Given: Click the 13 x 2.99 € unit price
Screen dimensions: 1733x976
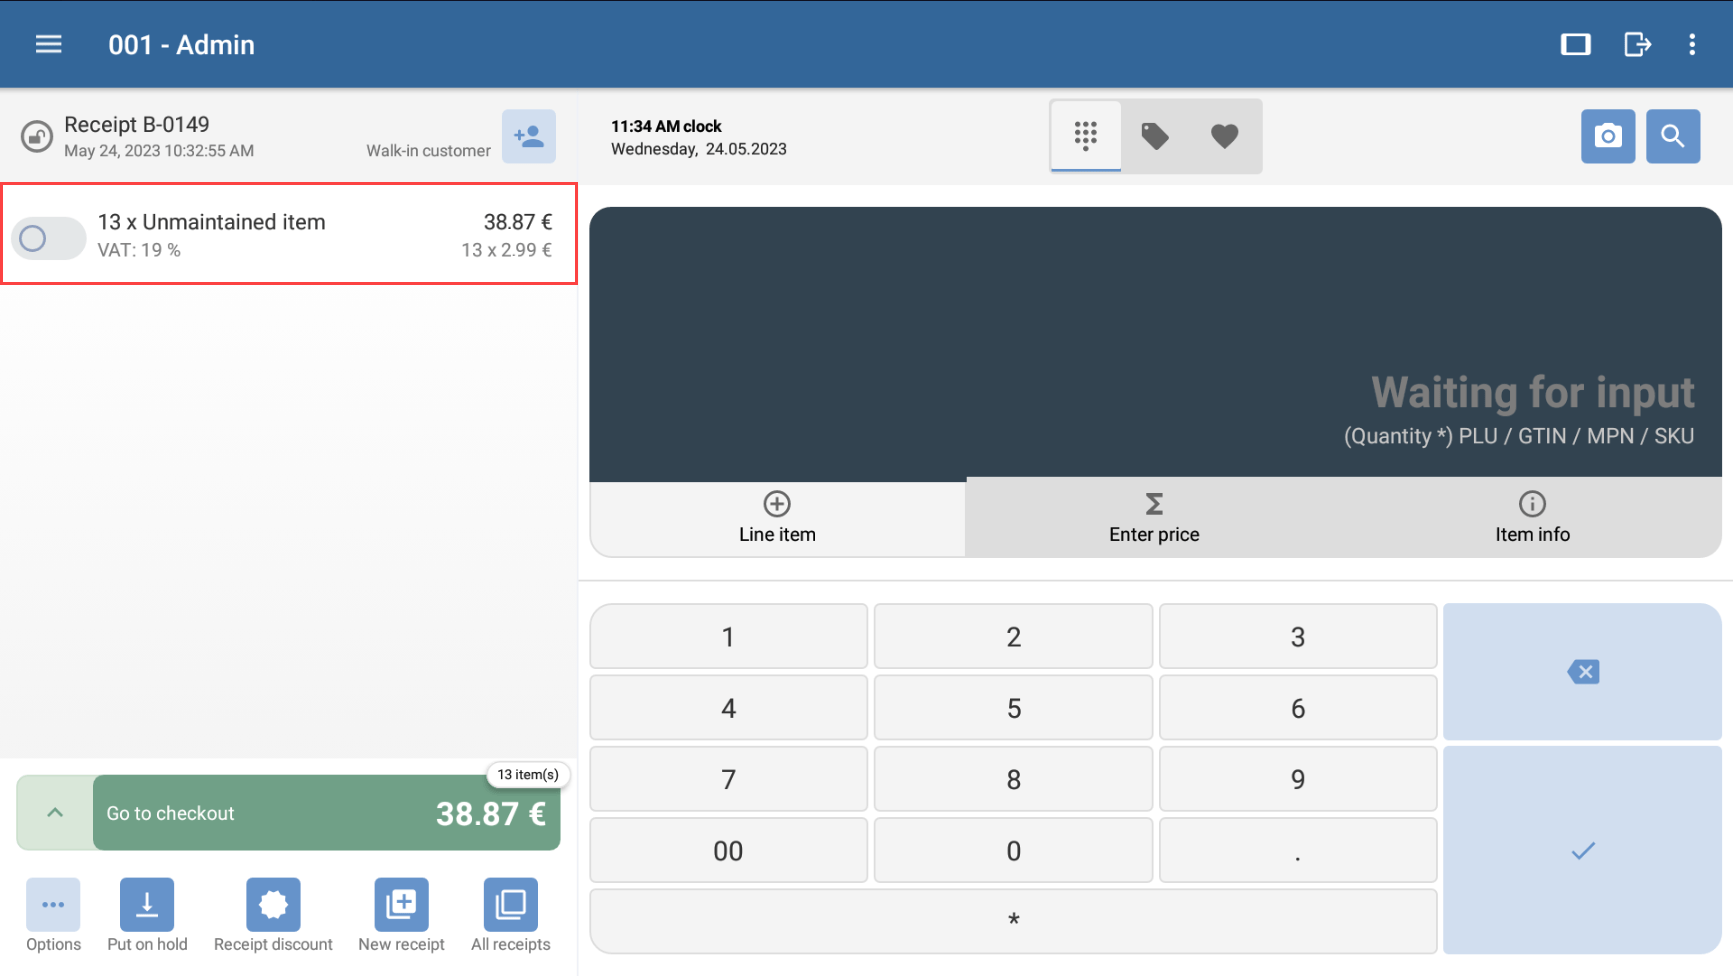Looking at the screenshot, I should pos(506,250).
